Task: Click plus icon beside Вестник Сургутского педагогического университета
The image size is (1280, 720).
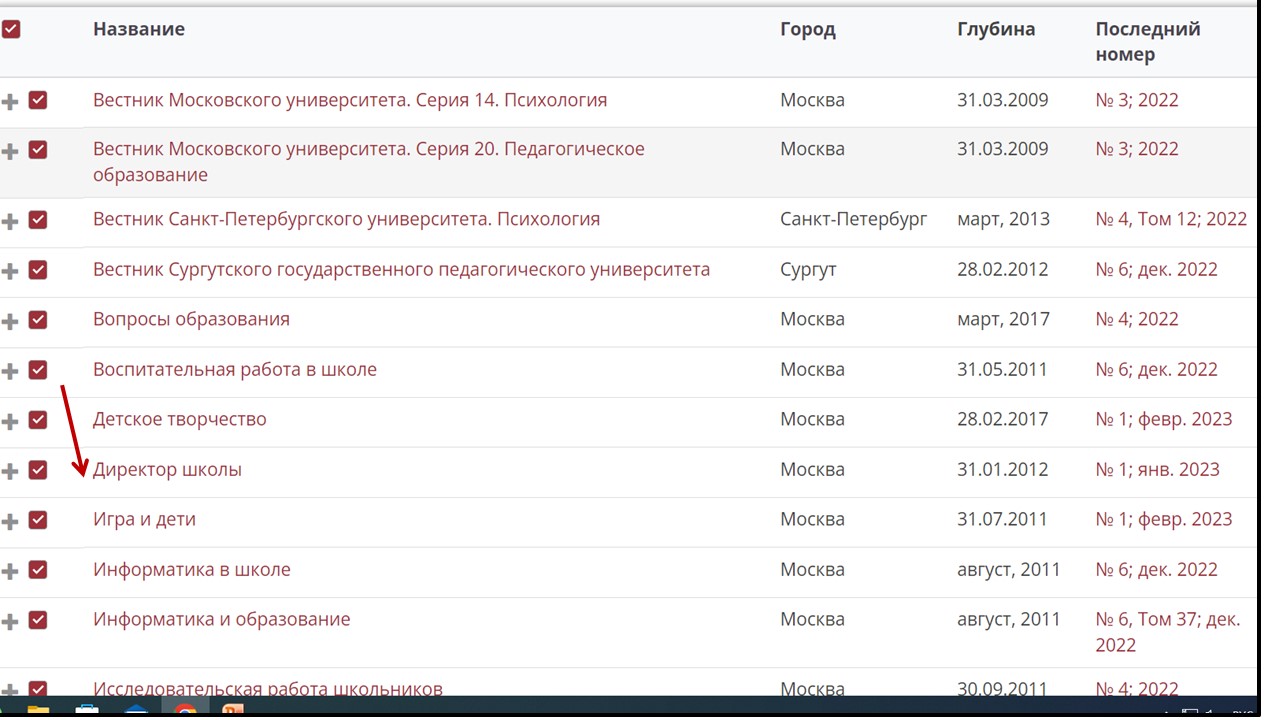Action: point(11,271)
